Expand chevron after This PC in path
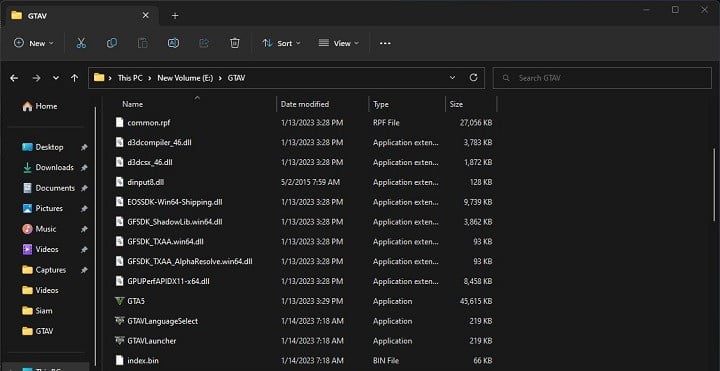The image size is (720, 371). pos(150,78)
